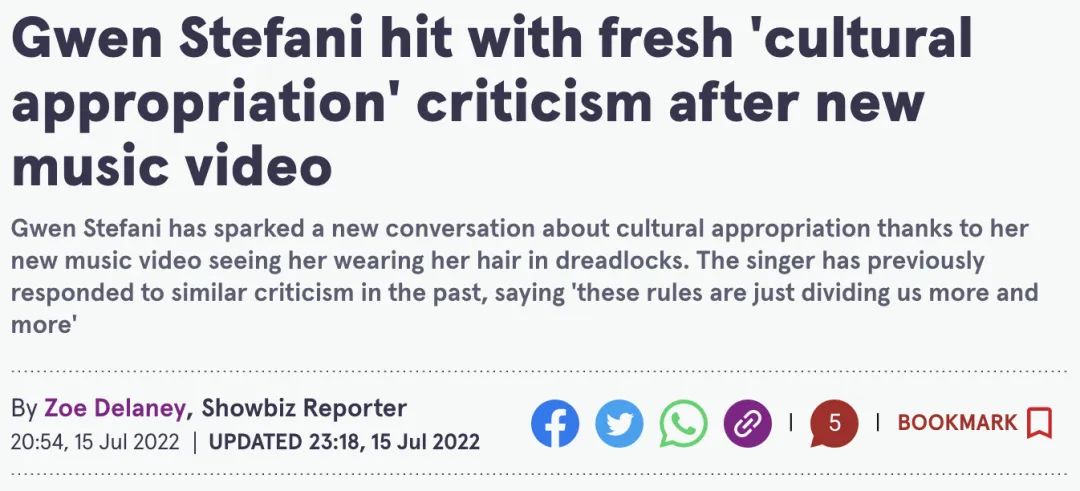Select the 20:54, 15 Jul 2022 publish time

(x=95, y=441)
